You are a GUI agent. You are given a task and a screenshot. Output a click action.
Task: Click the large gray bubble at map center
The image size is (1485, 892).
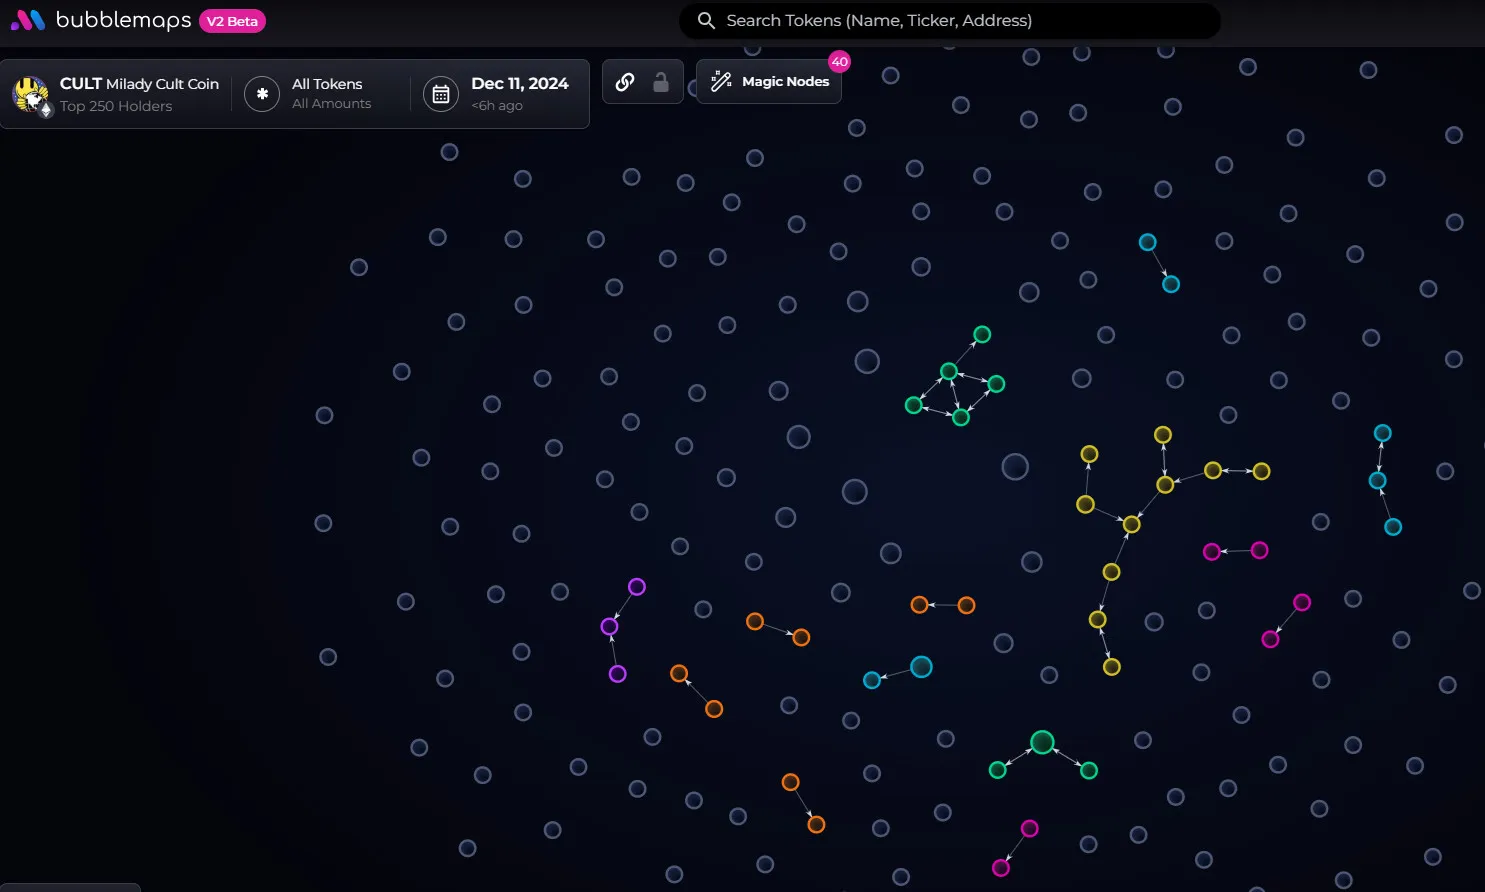pyautogui.click(x=1015, y=467)
